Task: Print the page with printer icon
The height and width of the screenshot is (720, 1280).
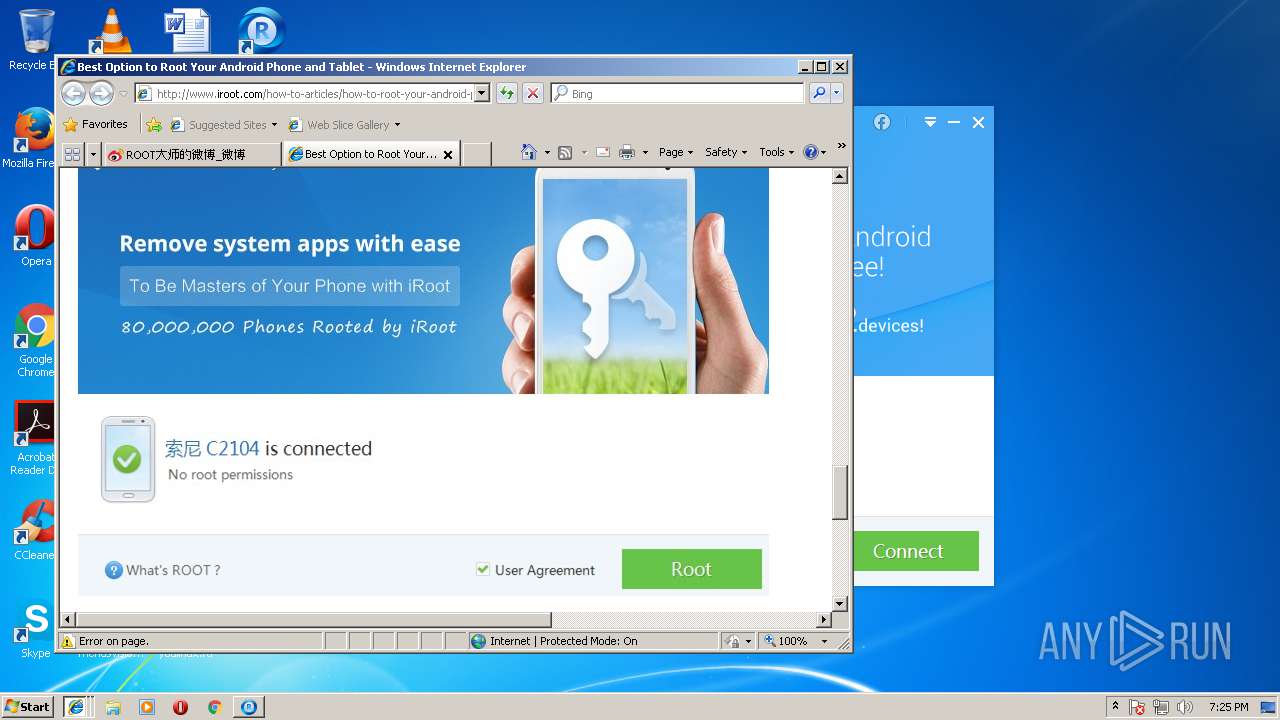Action: pos(627,152)
